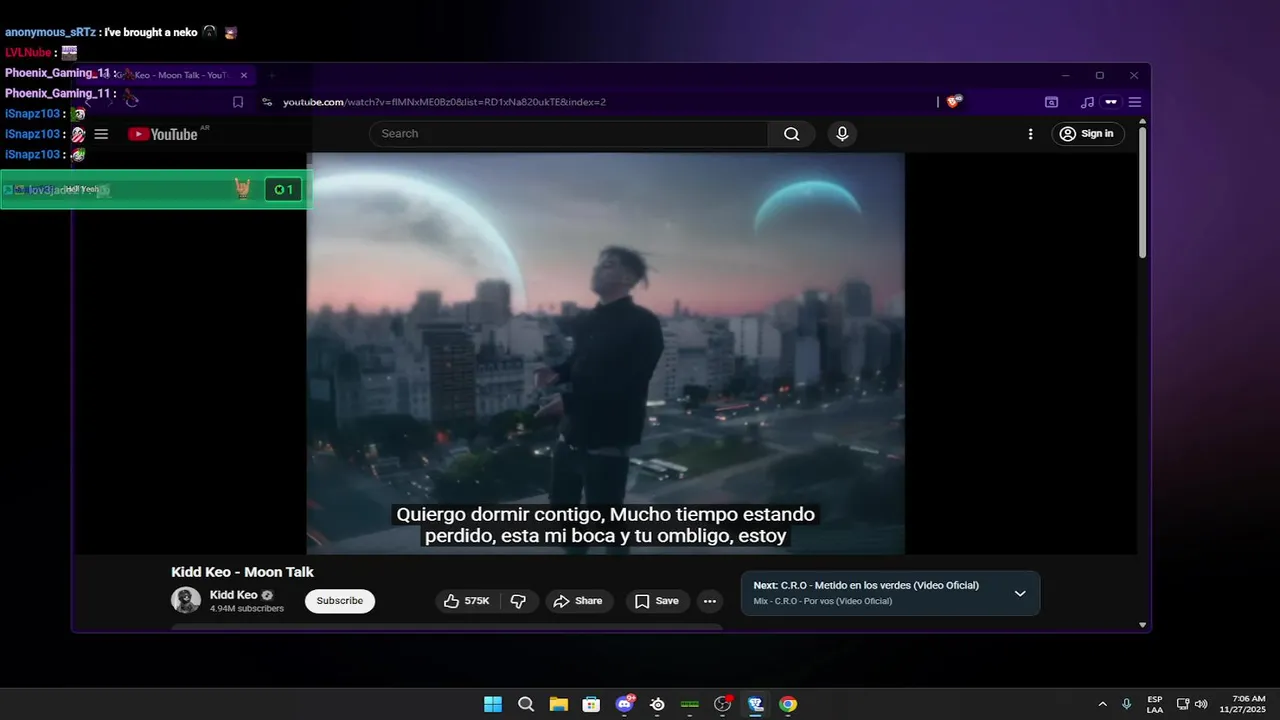The image size is (1280, 720).
Task: Click the Kidd Keo - Moon Talk title
Action: coord(242,572)
